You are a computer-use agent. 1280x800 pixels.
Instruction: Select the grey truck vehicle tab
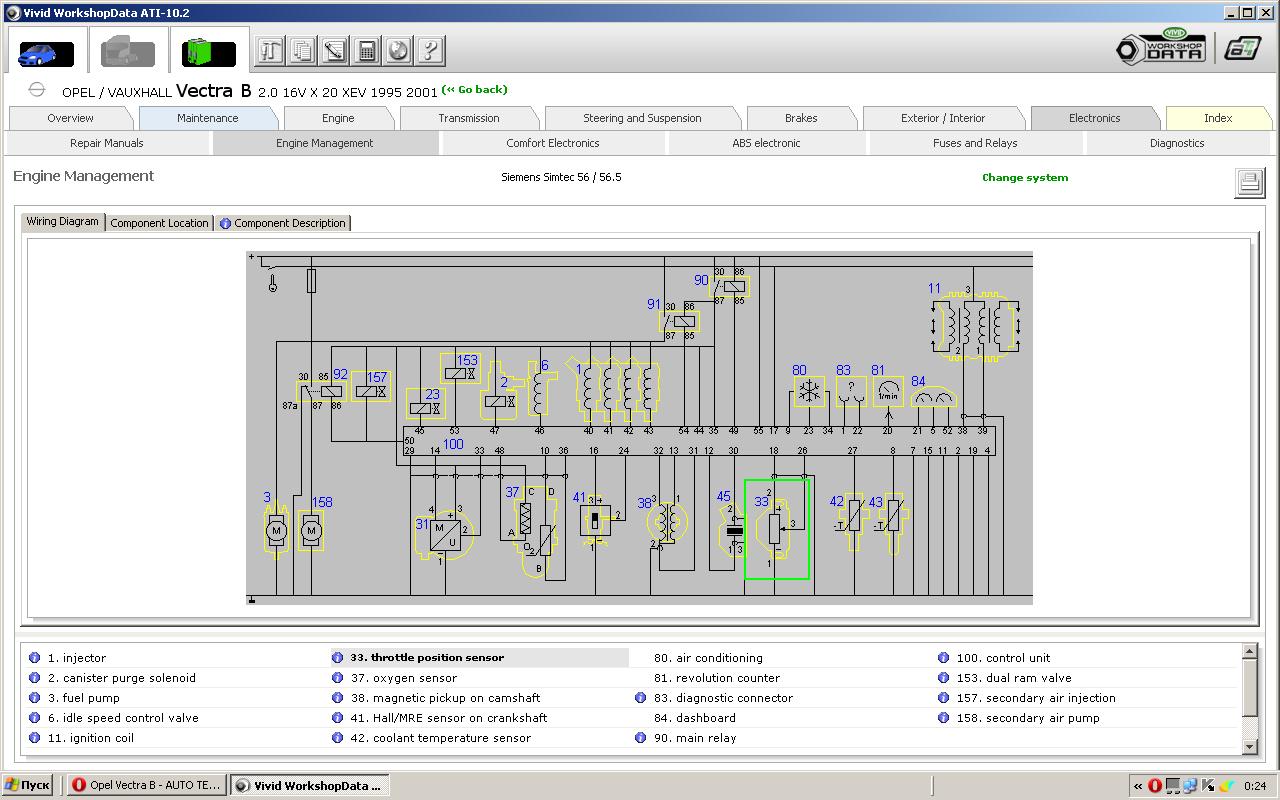pos(128,51)
